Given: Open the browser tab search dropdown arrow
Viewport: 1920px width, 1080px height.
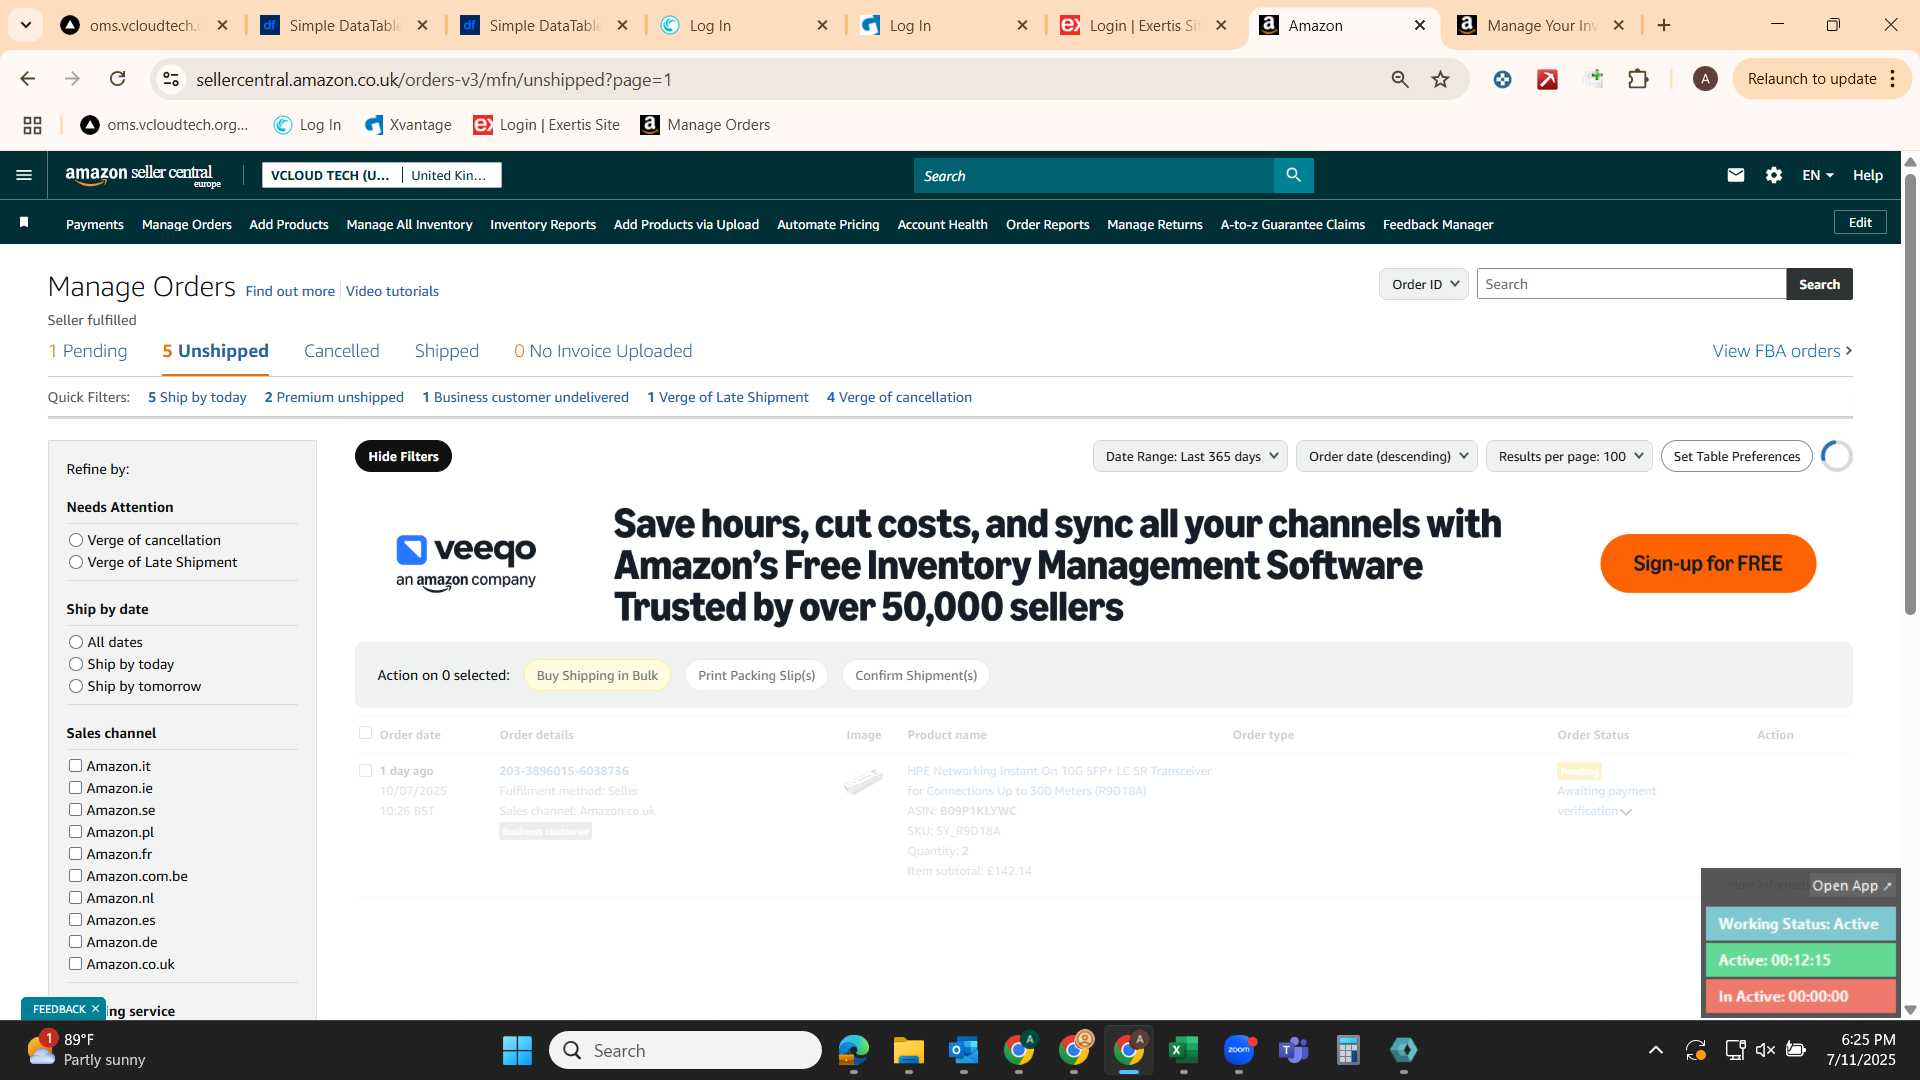Looking at the screenshot, I should click(x=25, y=25).
